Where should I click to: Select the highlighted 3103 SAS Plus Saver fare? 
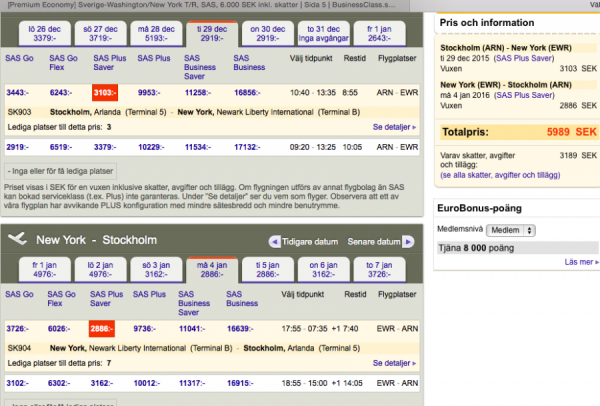(107, 91)
